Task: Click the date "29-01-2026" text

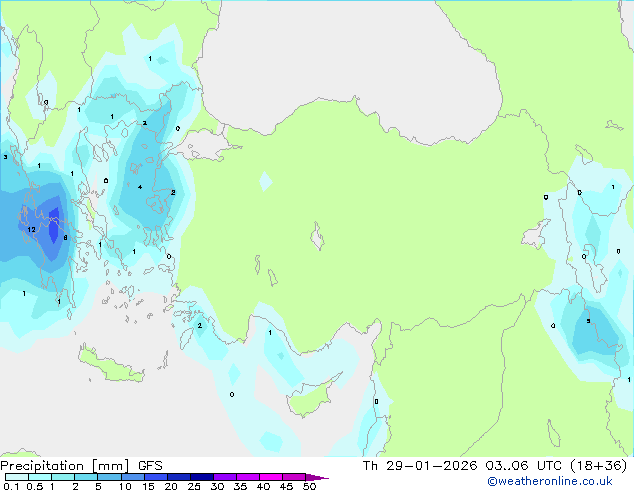Action: [431, 466]
